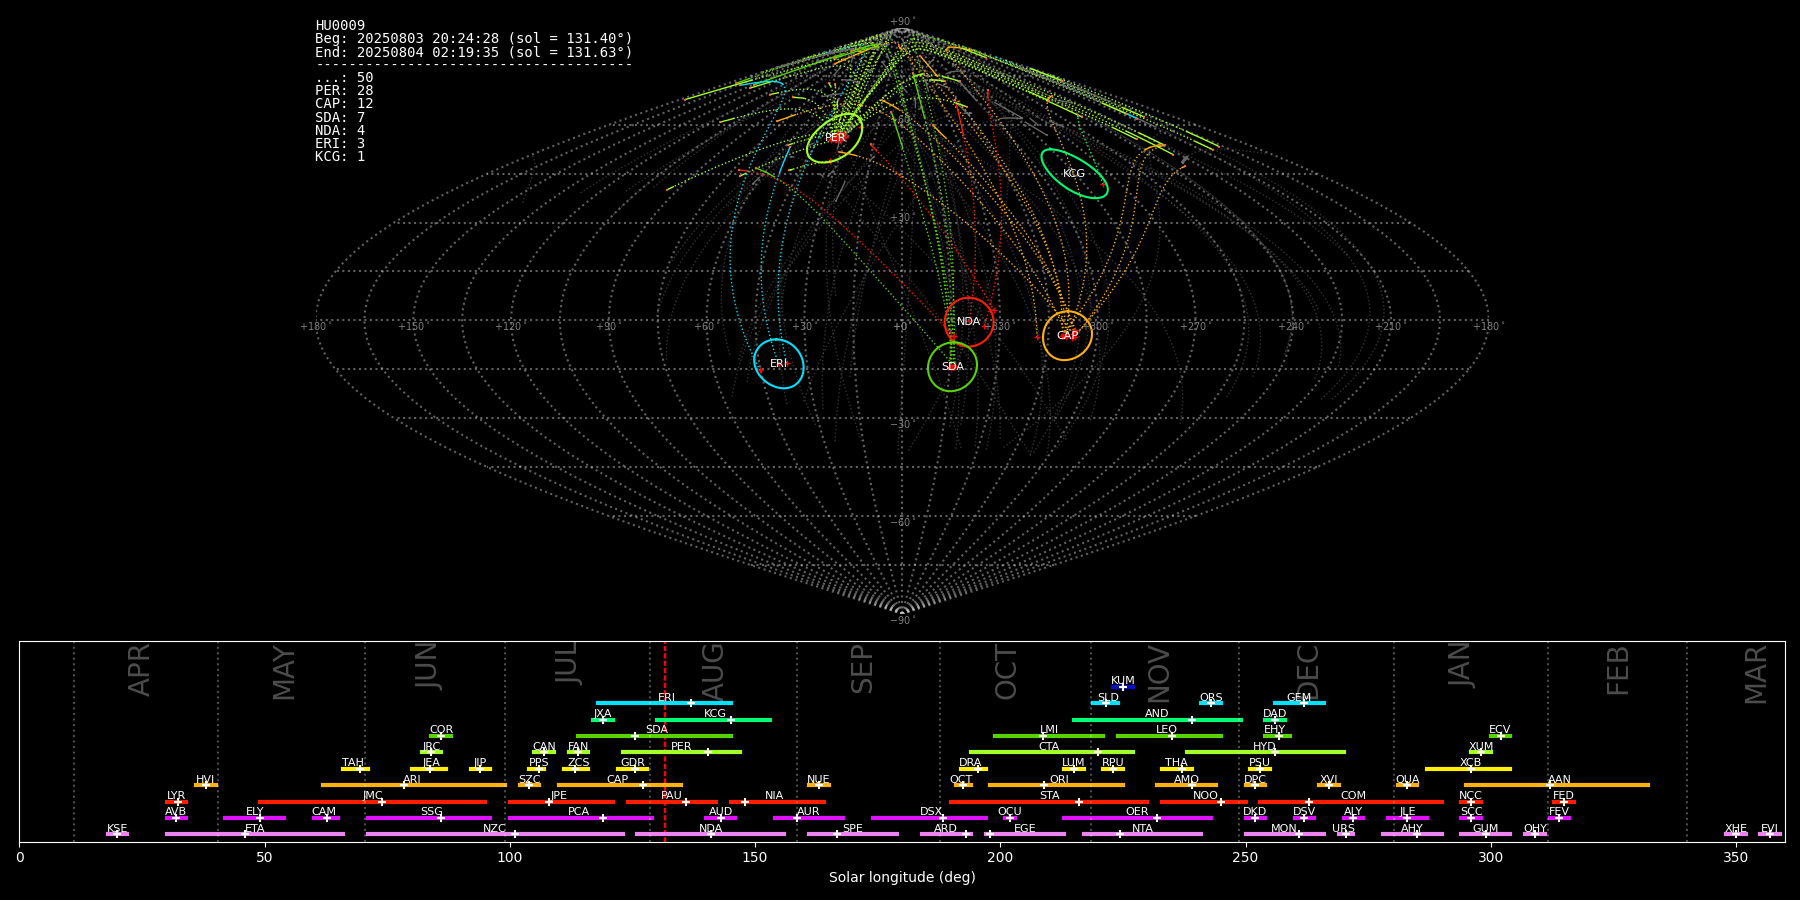Image resolution: width=1800 pixels, height=900 pixels.
Task: Click the STA shower bar in timeline
Action: click(1049, 801)
